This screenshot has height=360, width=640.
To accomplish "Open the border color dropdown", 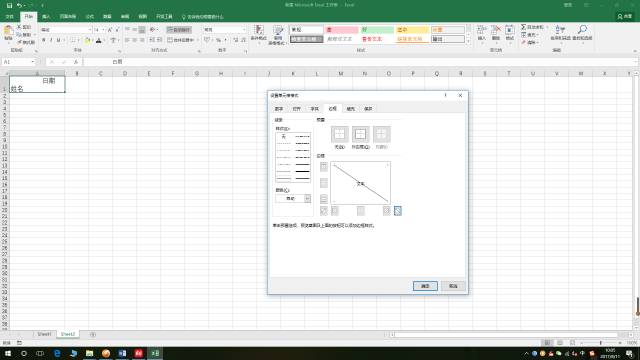I will point(293,198).
